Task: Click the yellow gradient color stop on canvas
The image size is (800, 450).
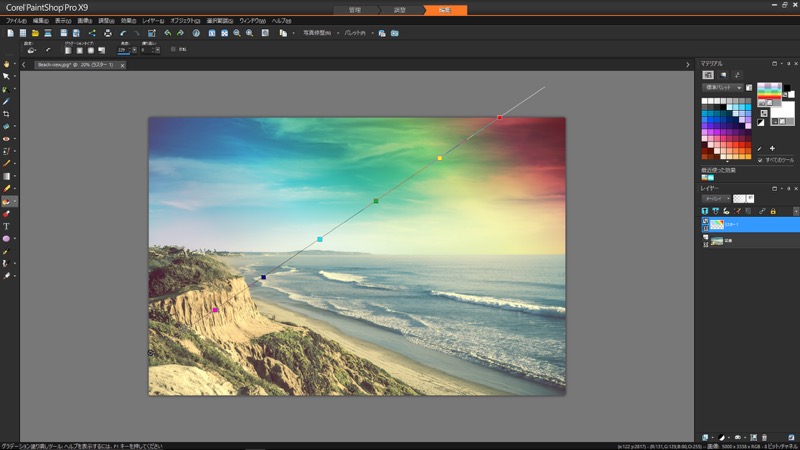Action: (439, 158)
